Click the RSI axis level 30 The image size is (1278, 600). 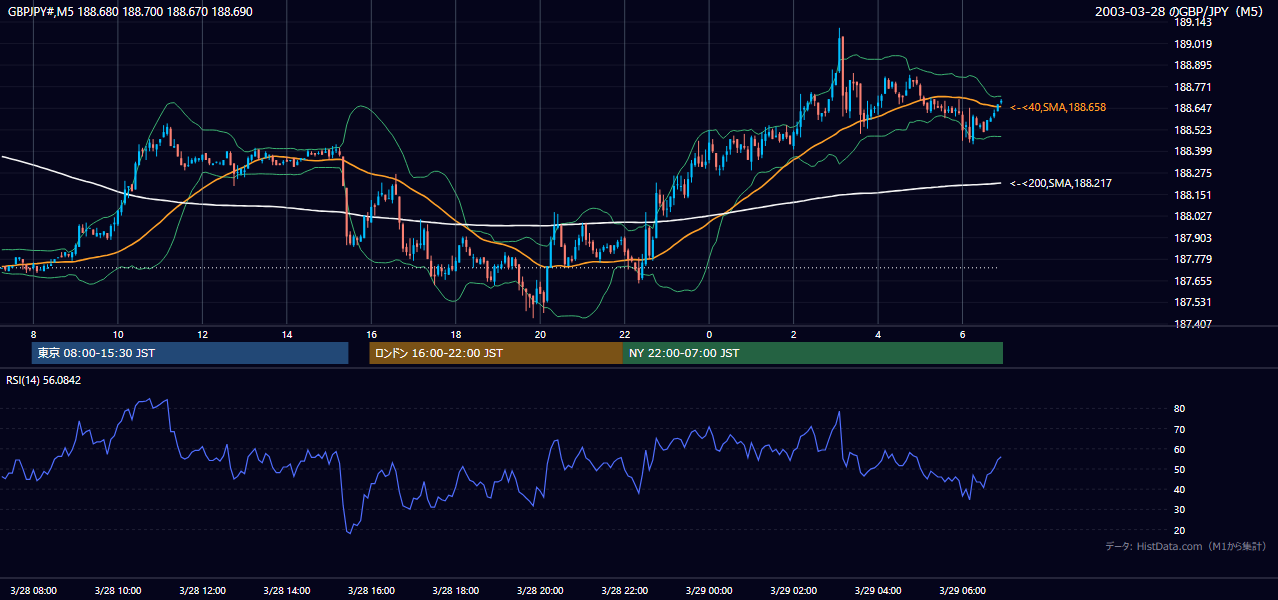[1179, 510]
